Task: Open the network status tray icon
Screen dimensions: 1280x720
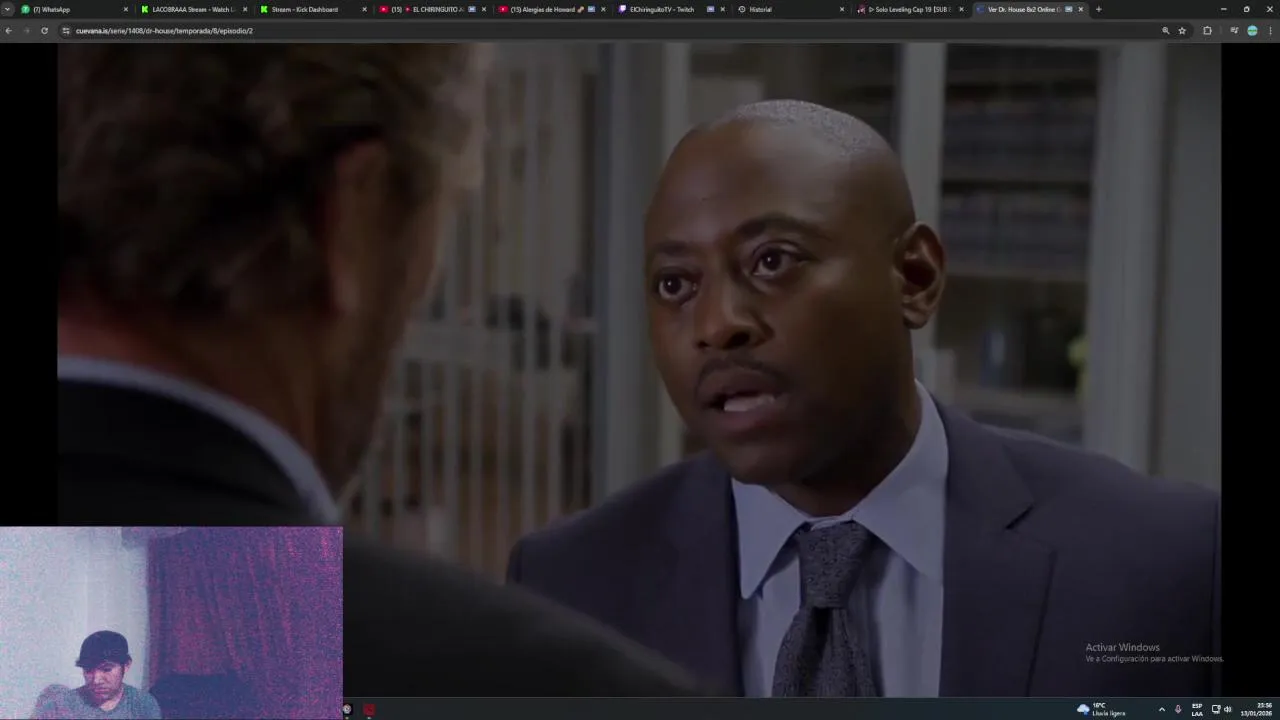Action: [x=1216, y=710]
